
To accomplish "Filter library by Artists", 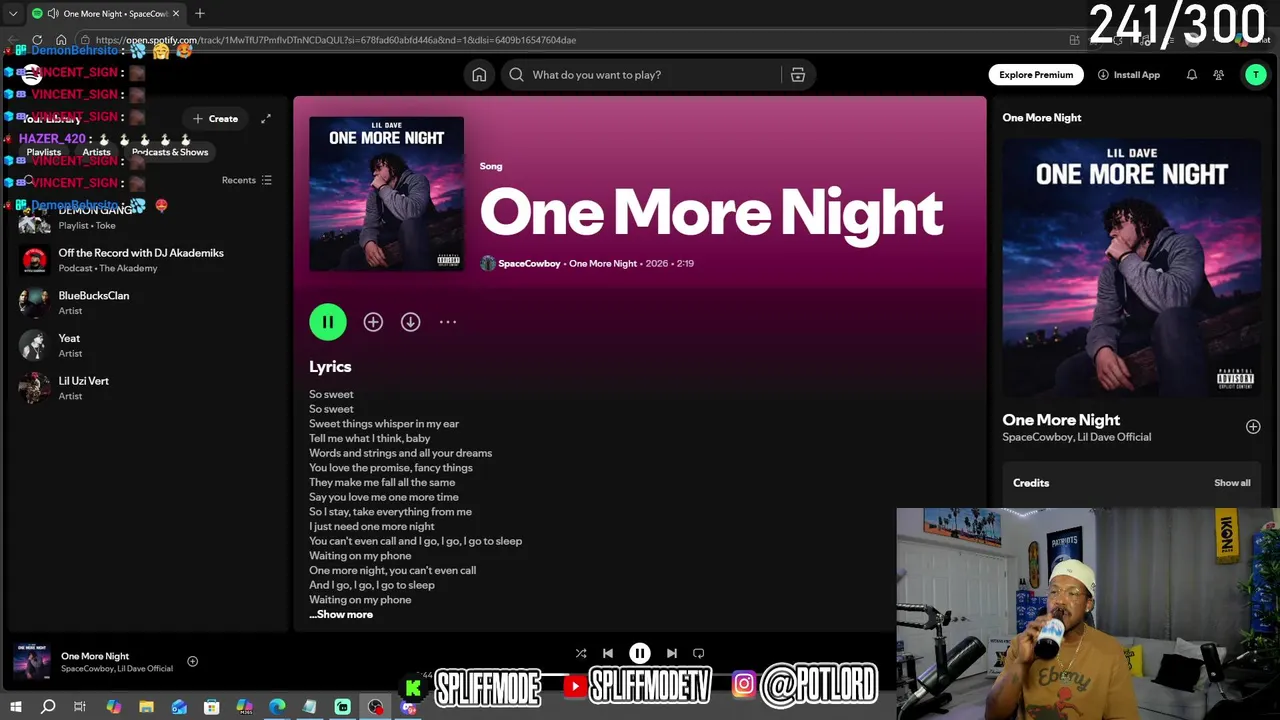I will [x=96, y=152].
